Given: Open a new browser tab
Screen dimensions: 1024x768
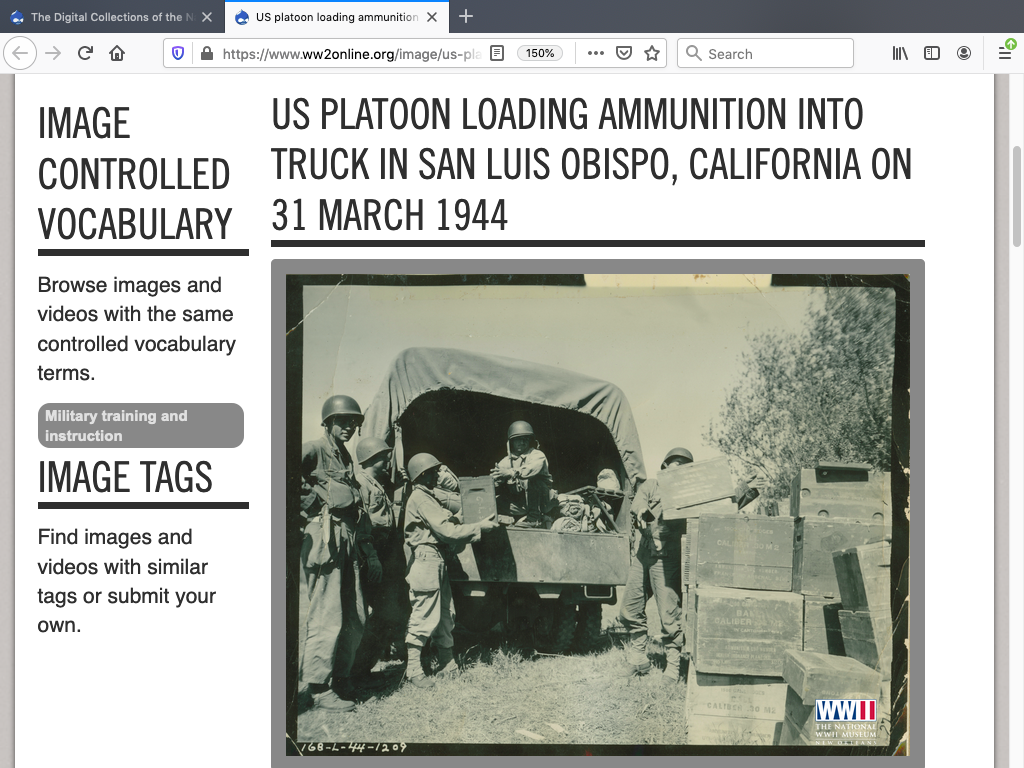Looking at the screenshot, I should click(x=466, y=17).
